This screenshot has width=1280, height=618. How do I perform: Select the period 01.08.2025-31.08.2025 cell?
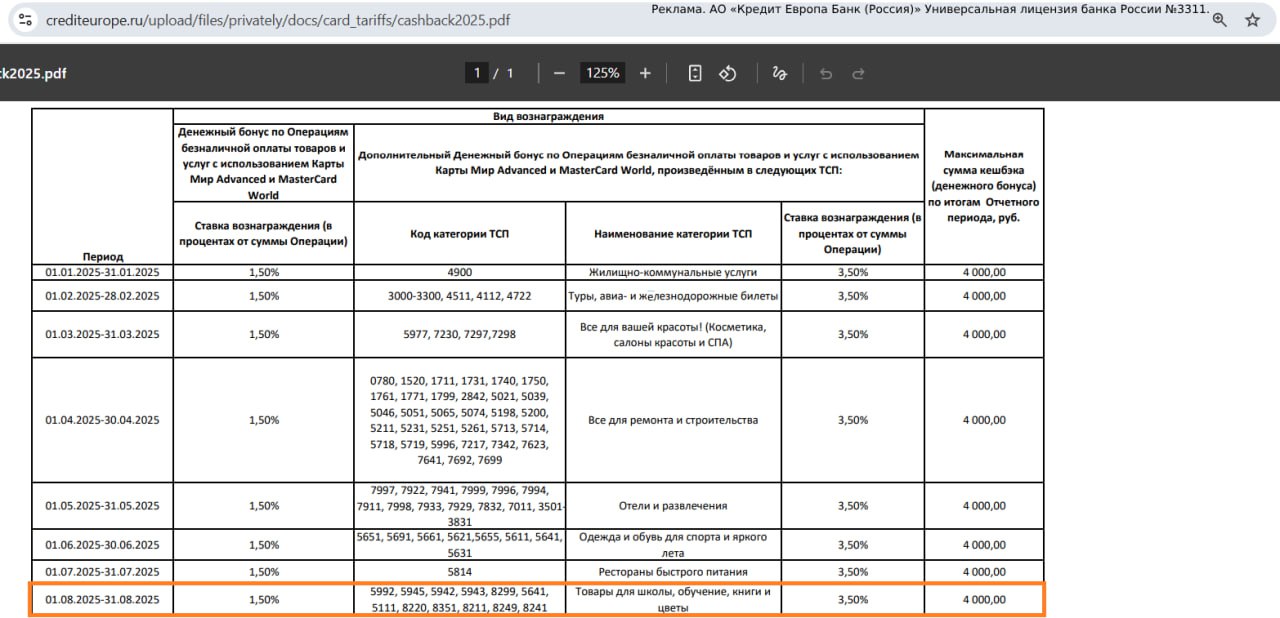103,600
